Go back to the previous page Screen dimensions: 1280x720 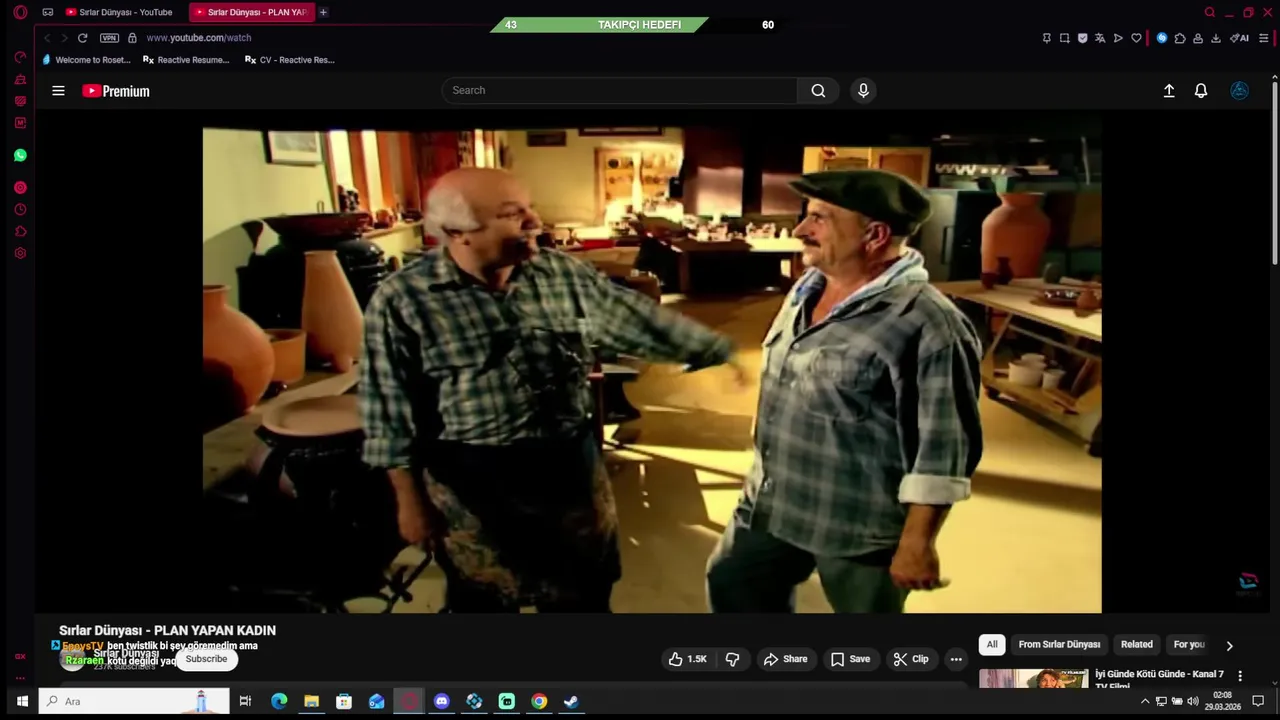[x=46, y=38]
